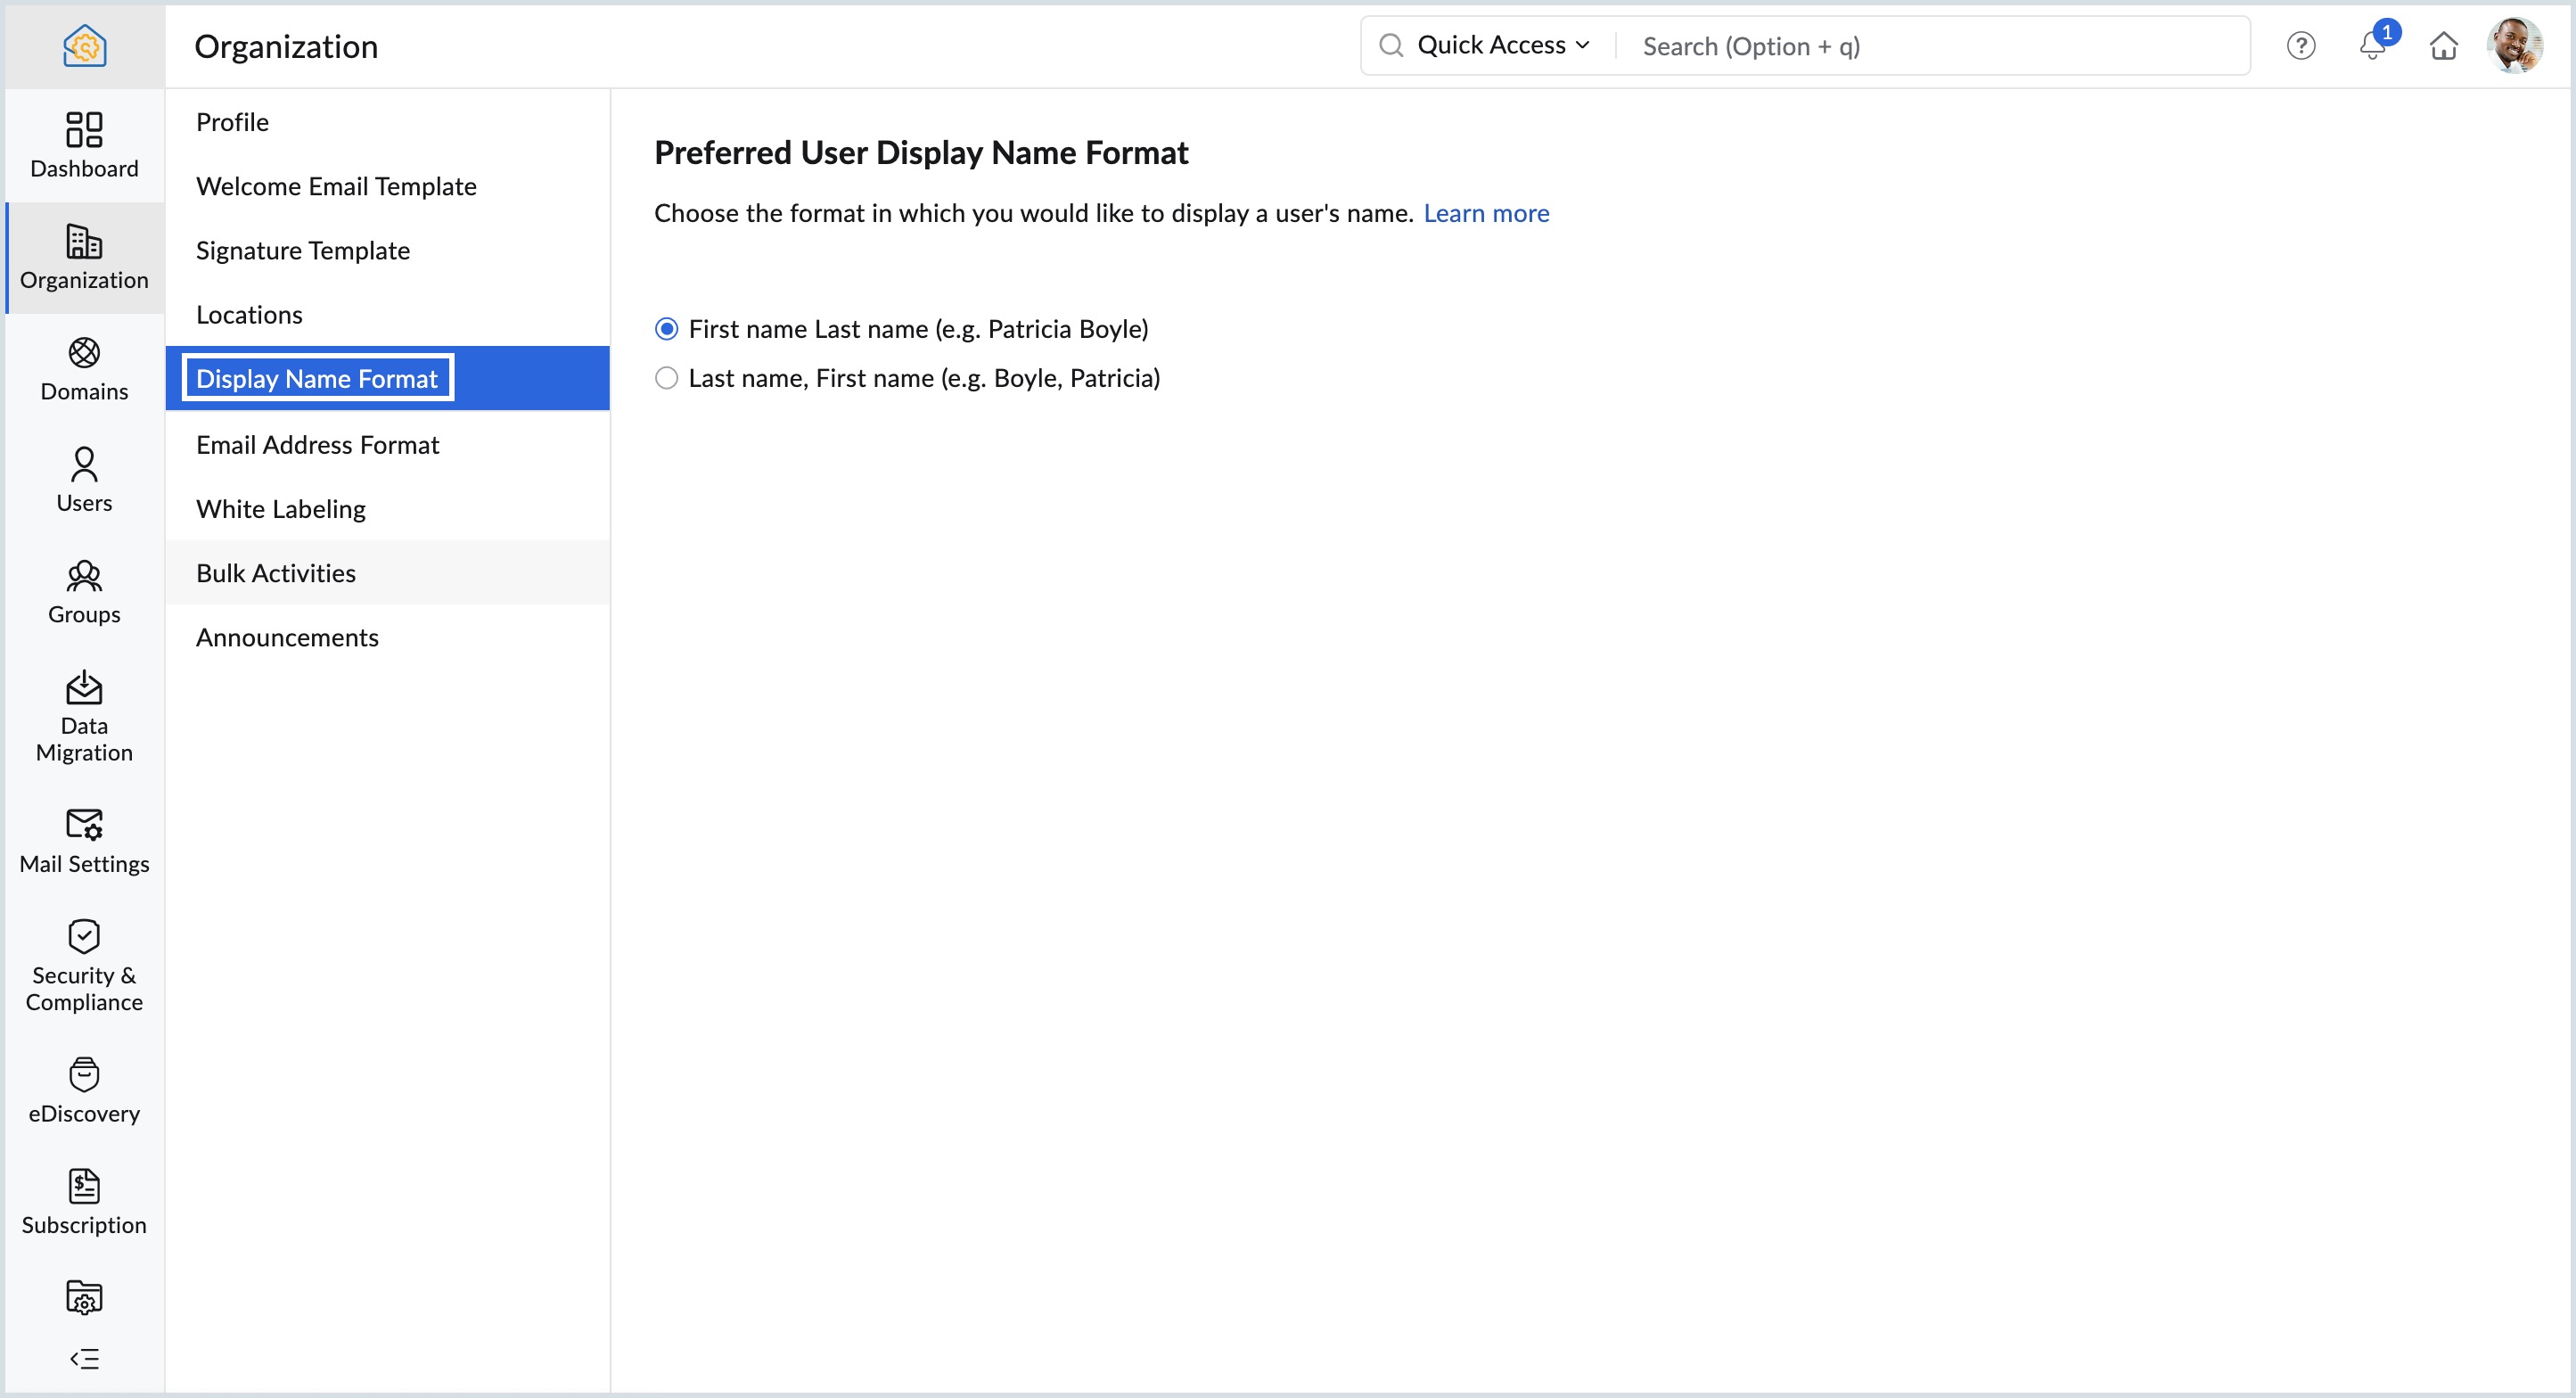Open the Subscription icon in the sidebar

pyautogui.click(x=84, y=1187)
